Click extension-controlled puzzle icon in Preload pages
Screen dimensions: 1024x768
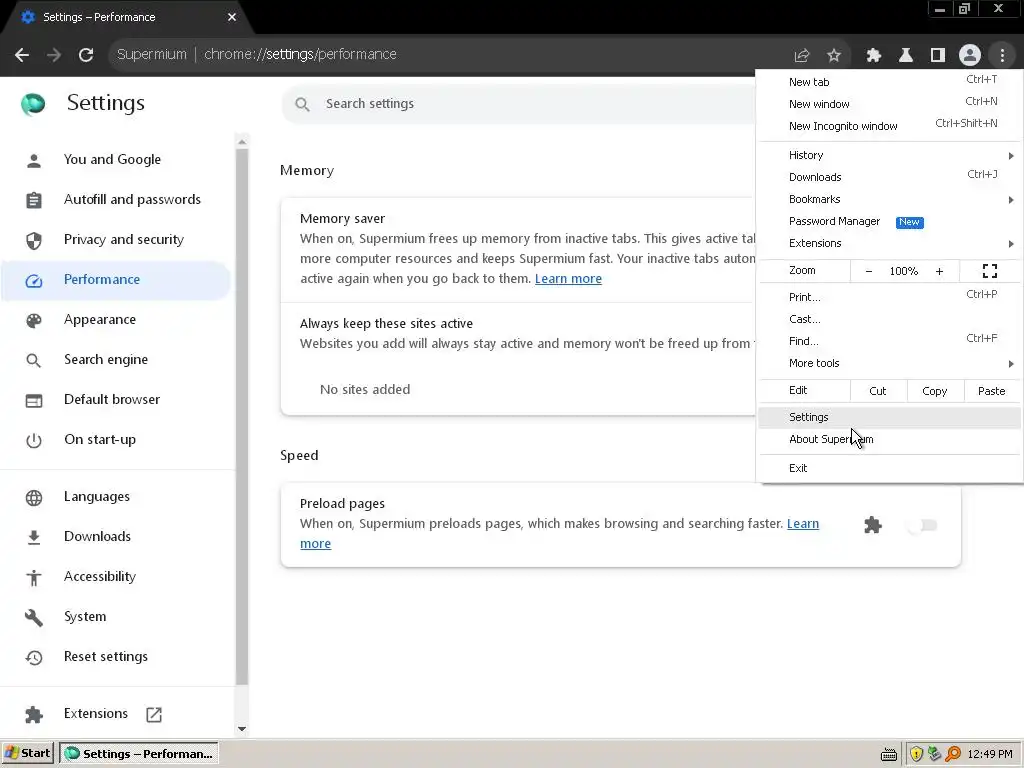coord(872,525)
